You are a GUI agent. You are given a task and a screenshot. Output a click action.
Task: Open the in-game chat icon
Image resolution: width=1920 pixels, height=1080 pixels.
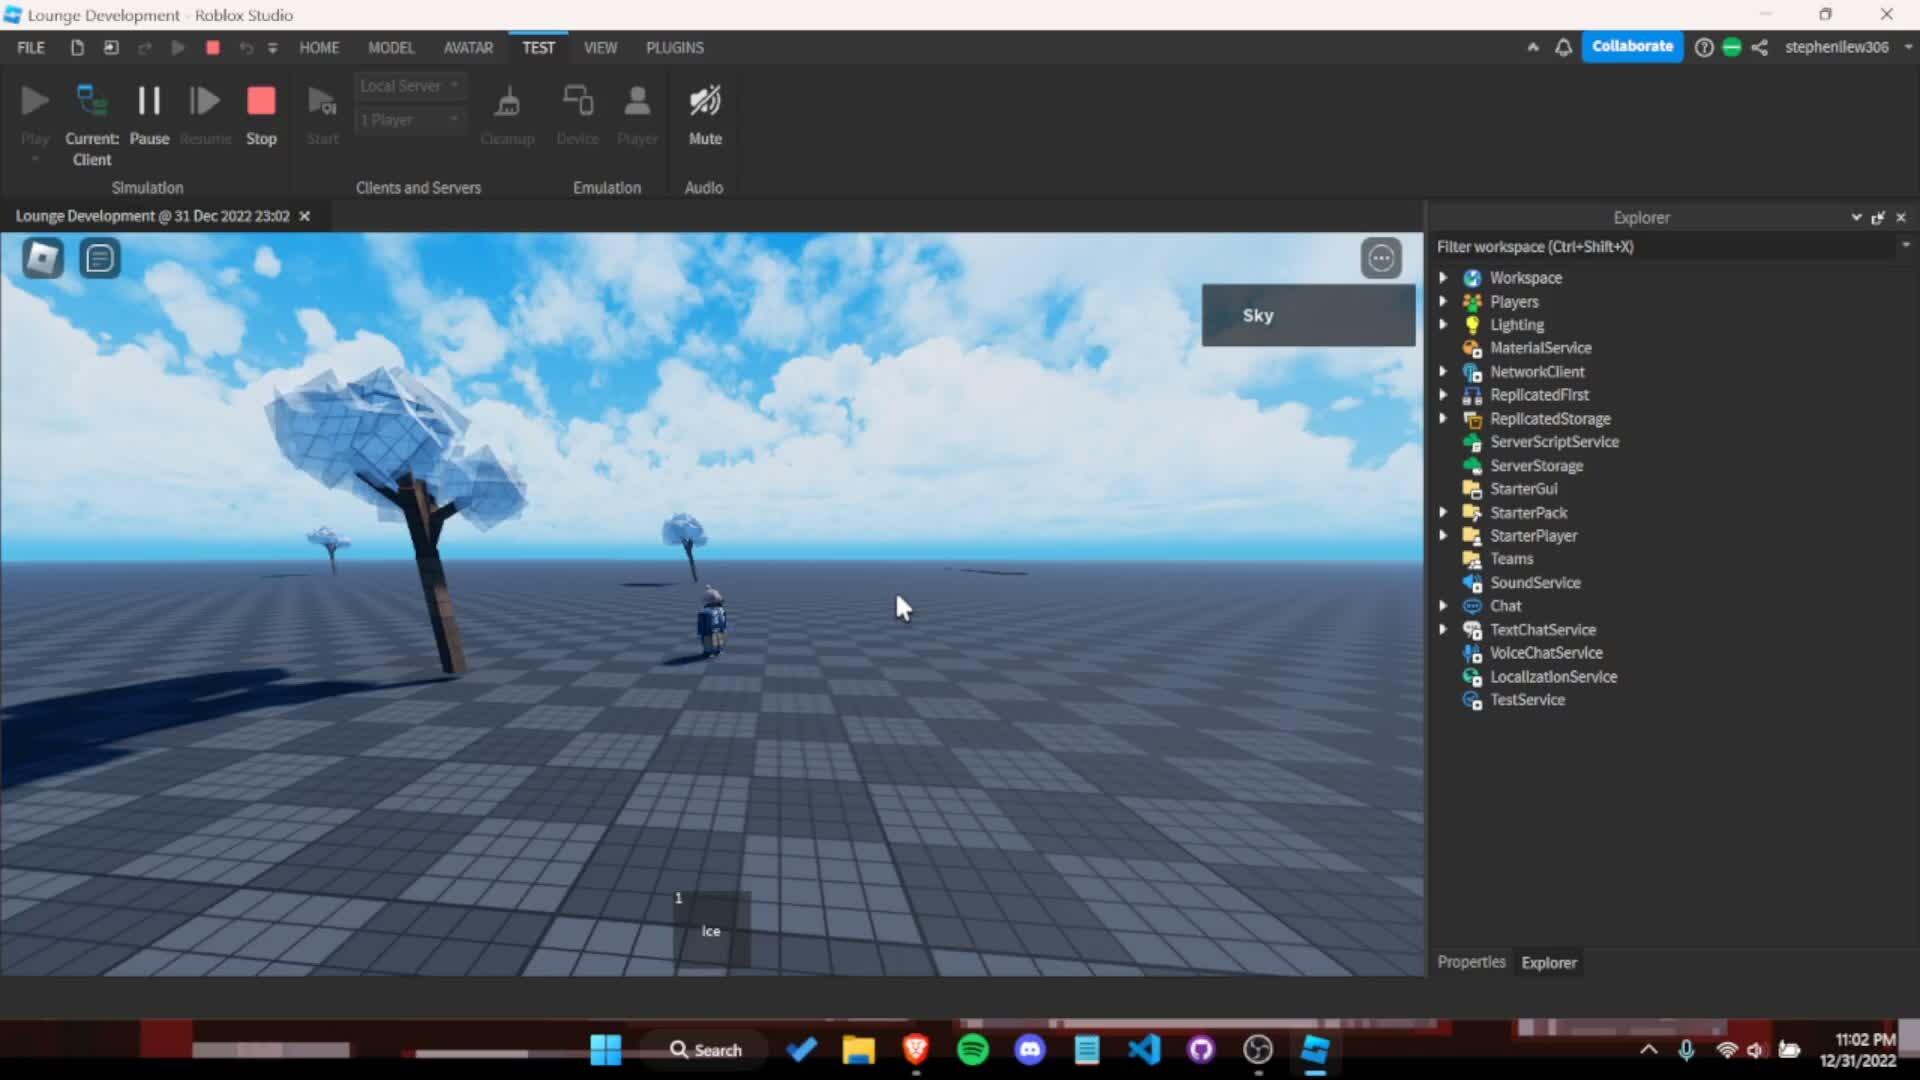point(100,259)
